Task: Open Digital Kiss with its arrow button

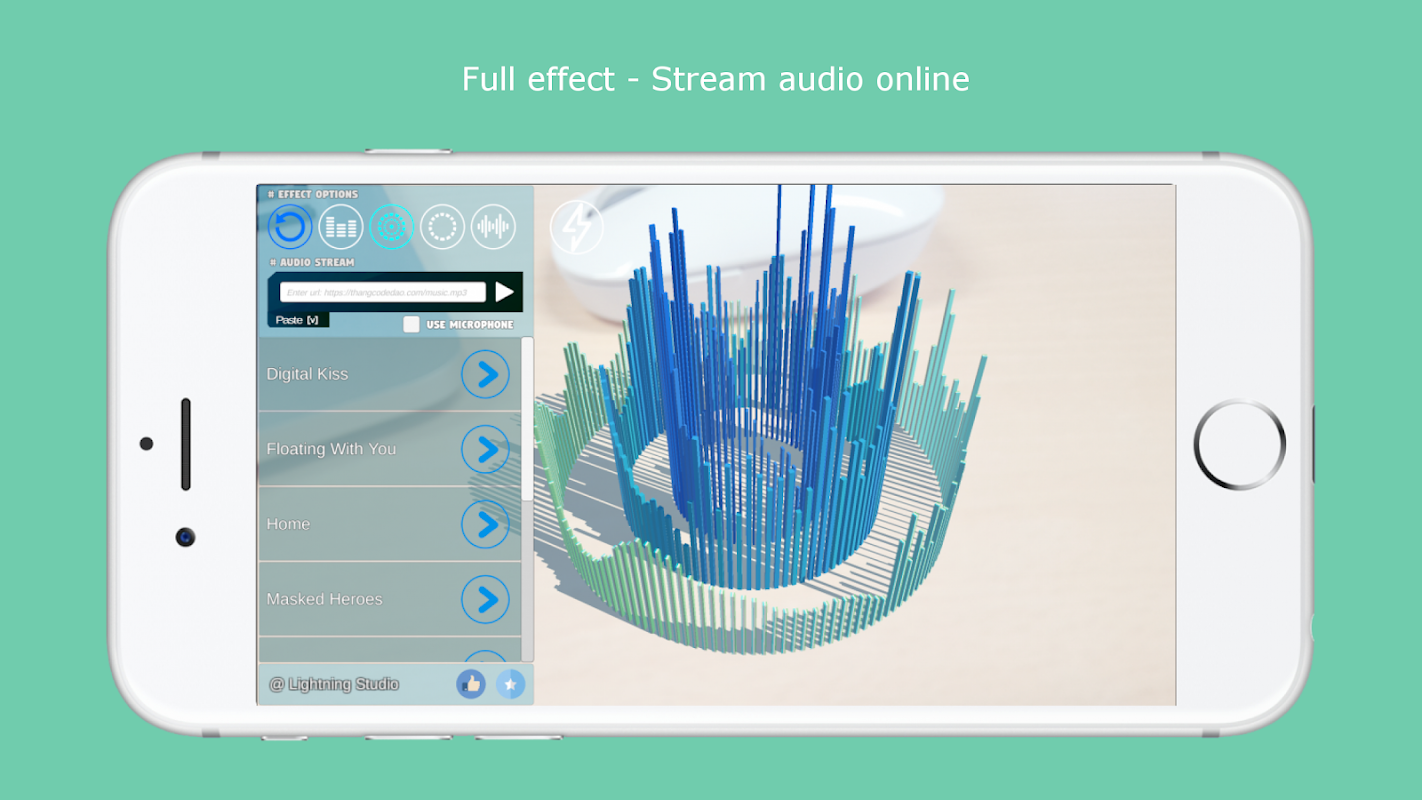Action: [485, 374]
